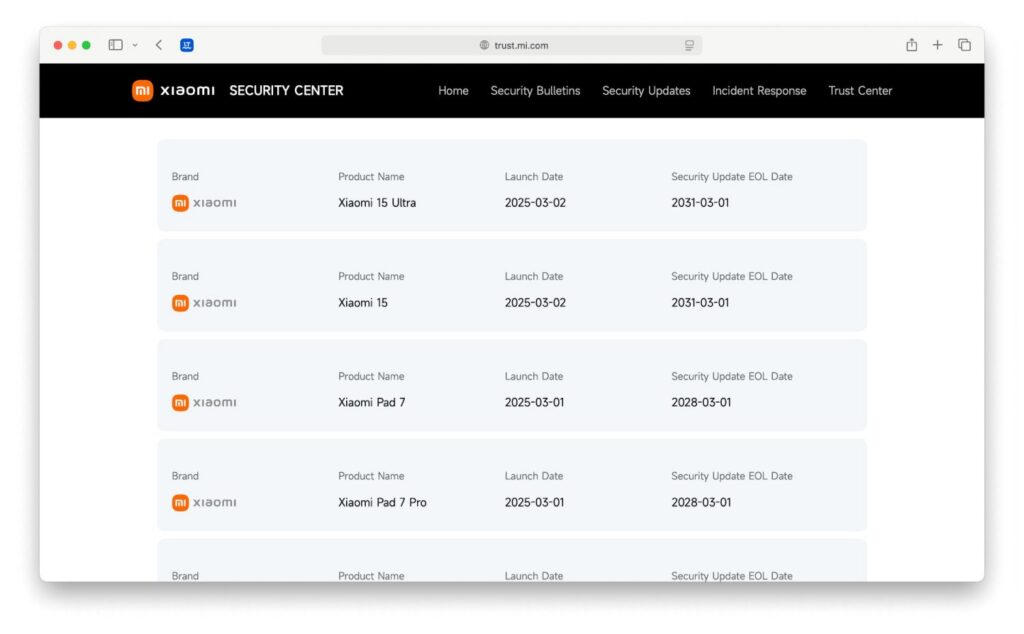Image resolution: width=1024 pixels, height=634 pixels.
Task: Click the Home link in the navigation
Action: click(453, 91)
